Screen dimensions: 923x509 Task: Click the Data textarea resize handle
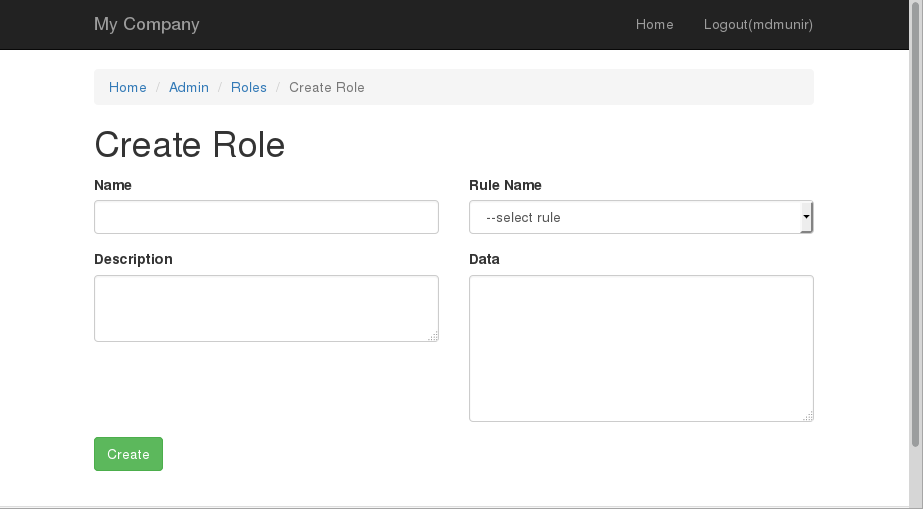(808, 416)
